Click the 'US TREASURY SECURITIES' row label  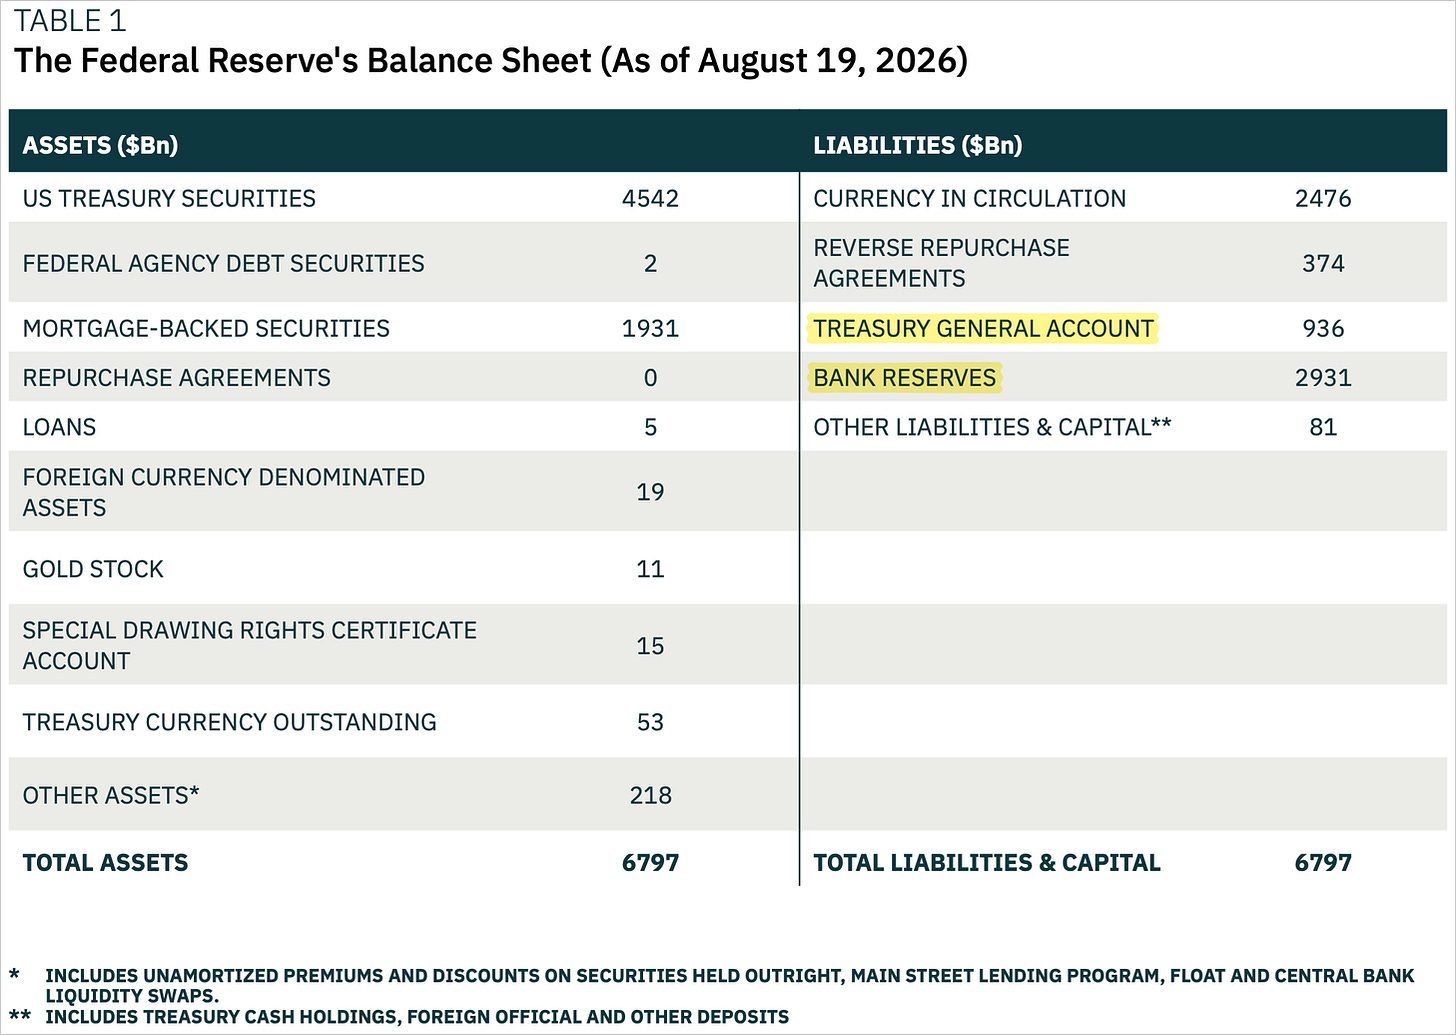(x=169, y=198)
